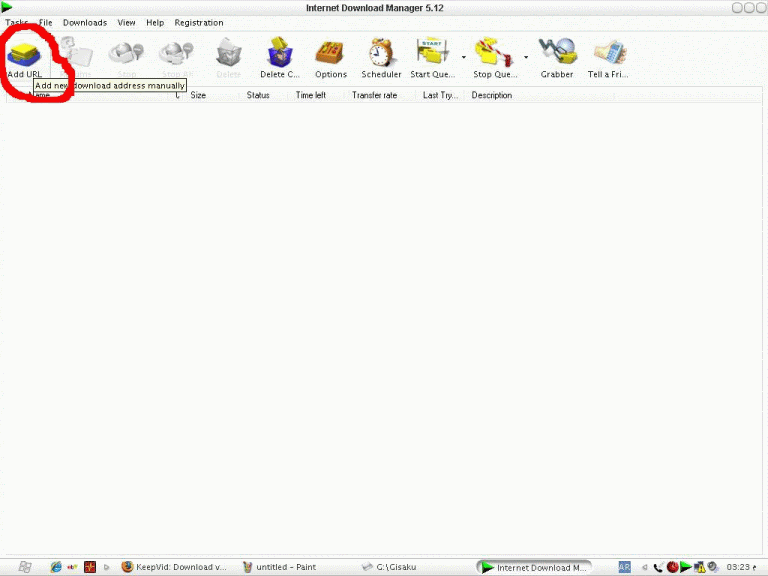Open the Registration menu
Image resolution: width=768 pixels, height=576 pixels.
pos(199,22)
